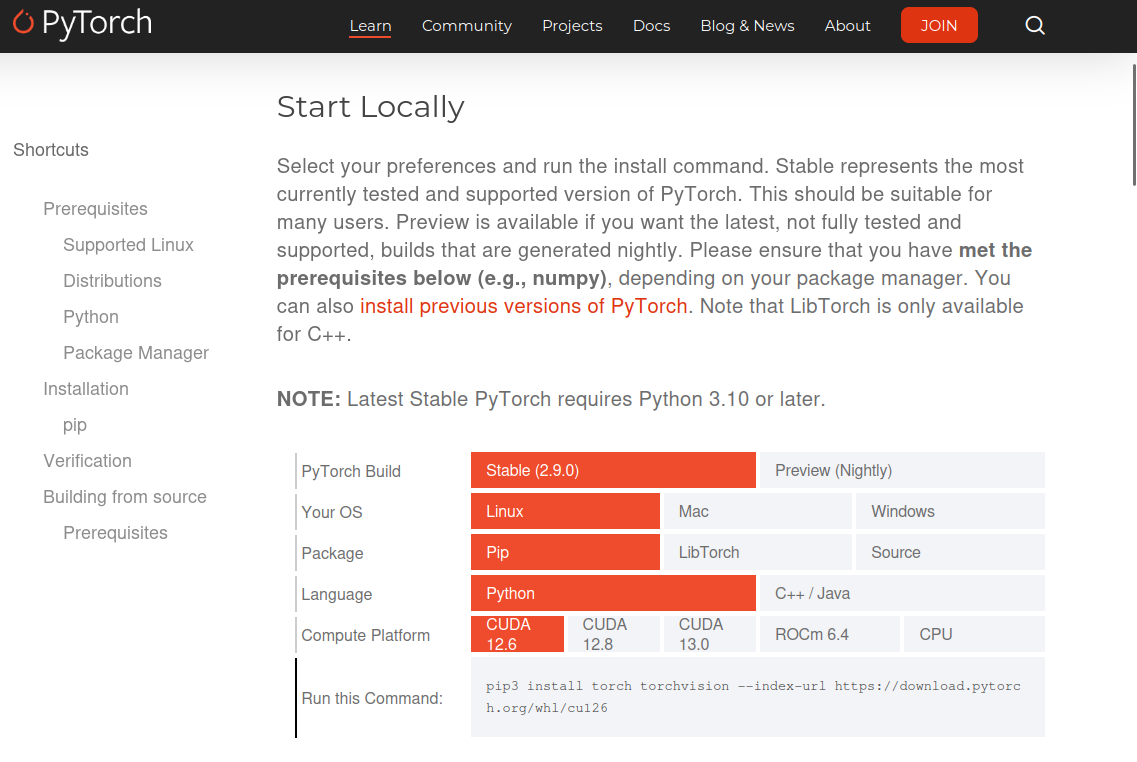Expand the Docs navigation menu
1137x762 pixels.
tap(651, 26)
